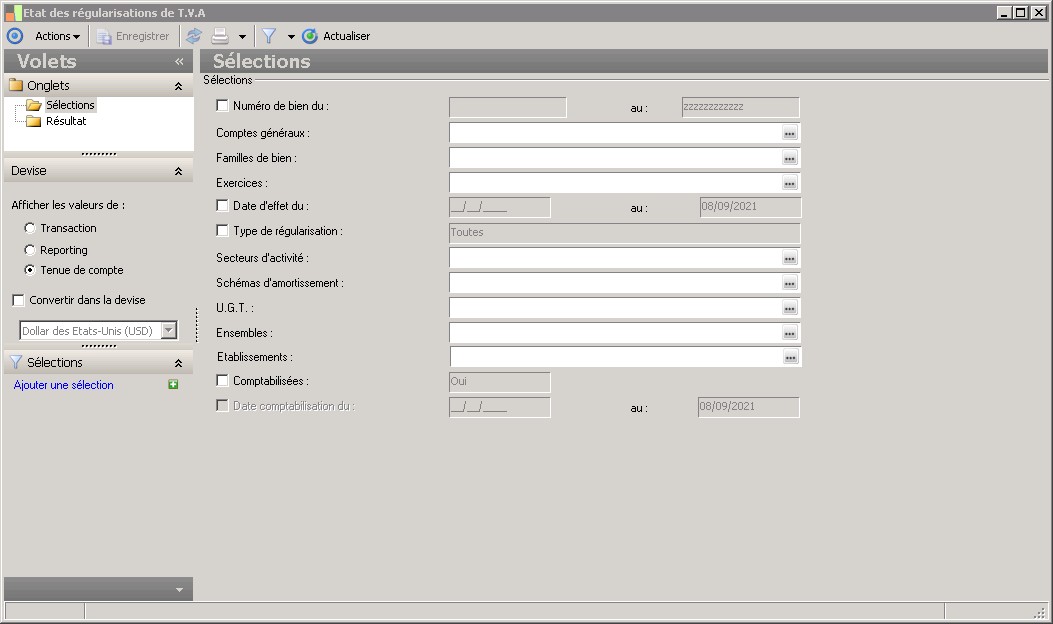The height and width of the screenshot is (624, 1053).
Task: Click the Toutes type de régularisation field
Action: [x=625, y=232]
